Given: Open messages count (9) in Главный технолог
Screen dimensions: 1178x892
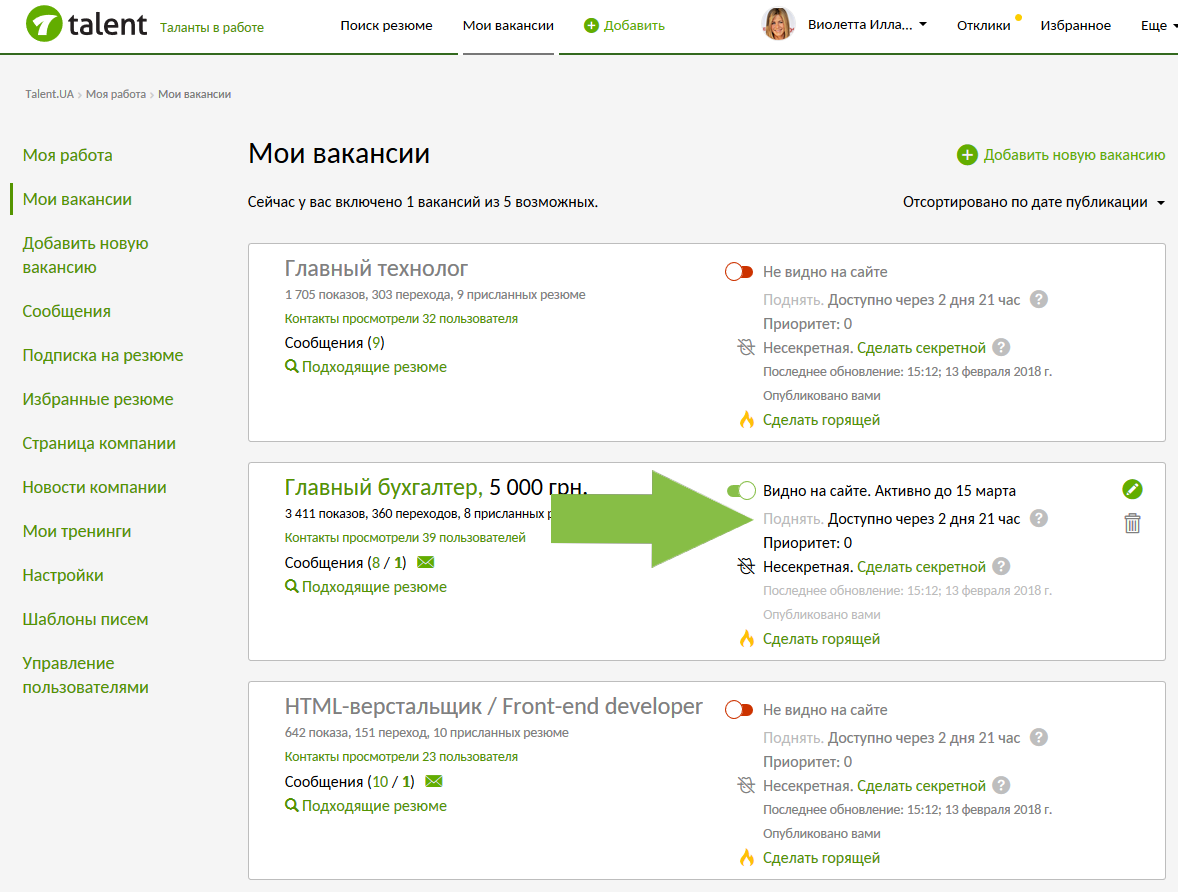Looking at the screenshot, I should 376,343.
